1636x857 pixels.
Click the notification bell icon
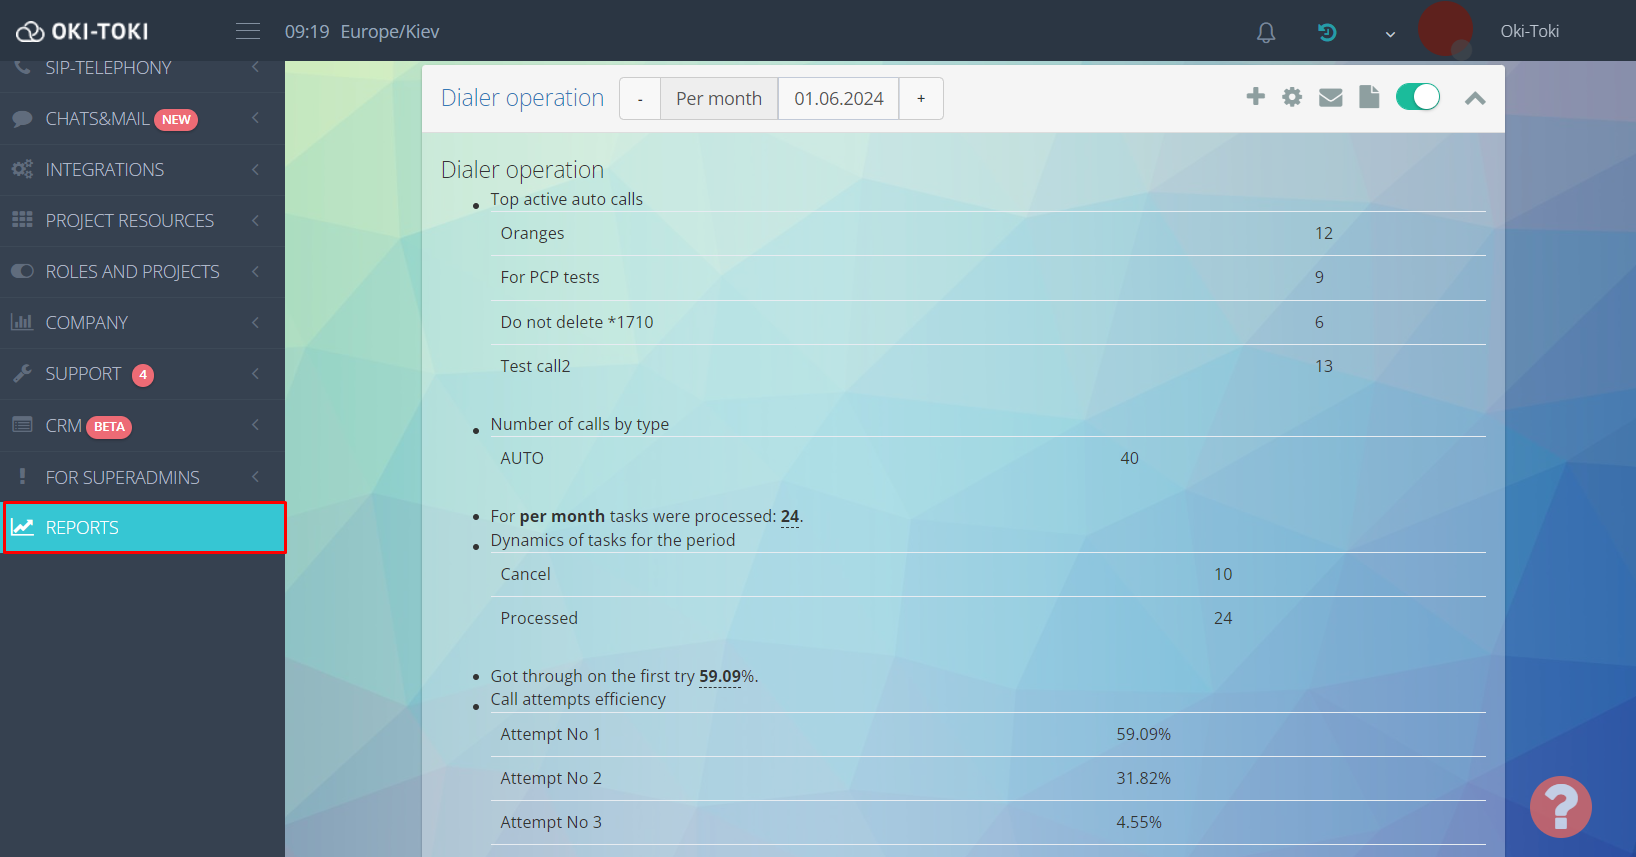tap(1266, 33)
